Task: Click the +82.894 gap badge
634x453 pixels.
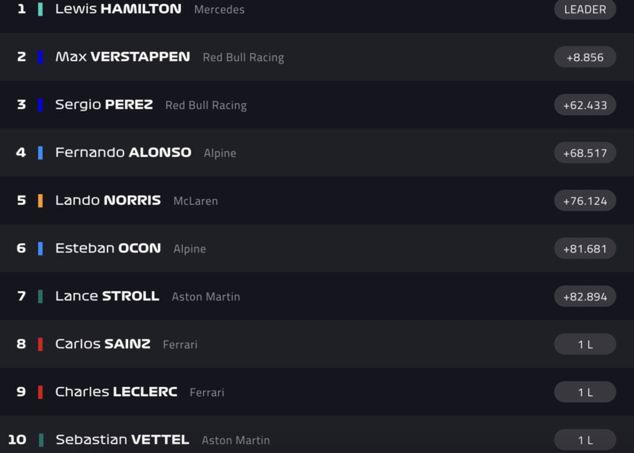Action: pyautogui.click(x=585, y=296)
